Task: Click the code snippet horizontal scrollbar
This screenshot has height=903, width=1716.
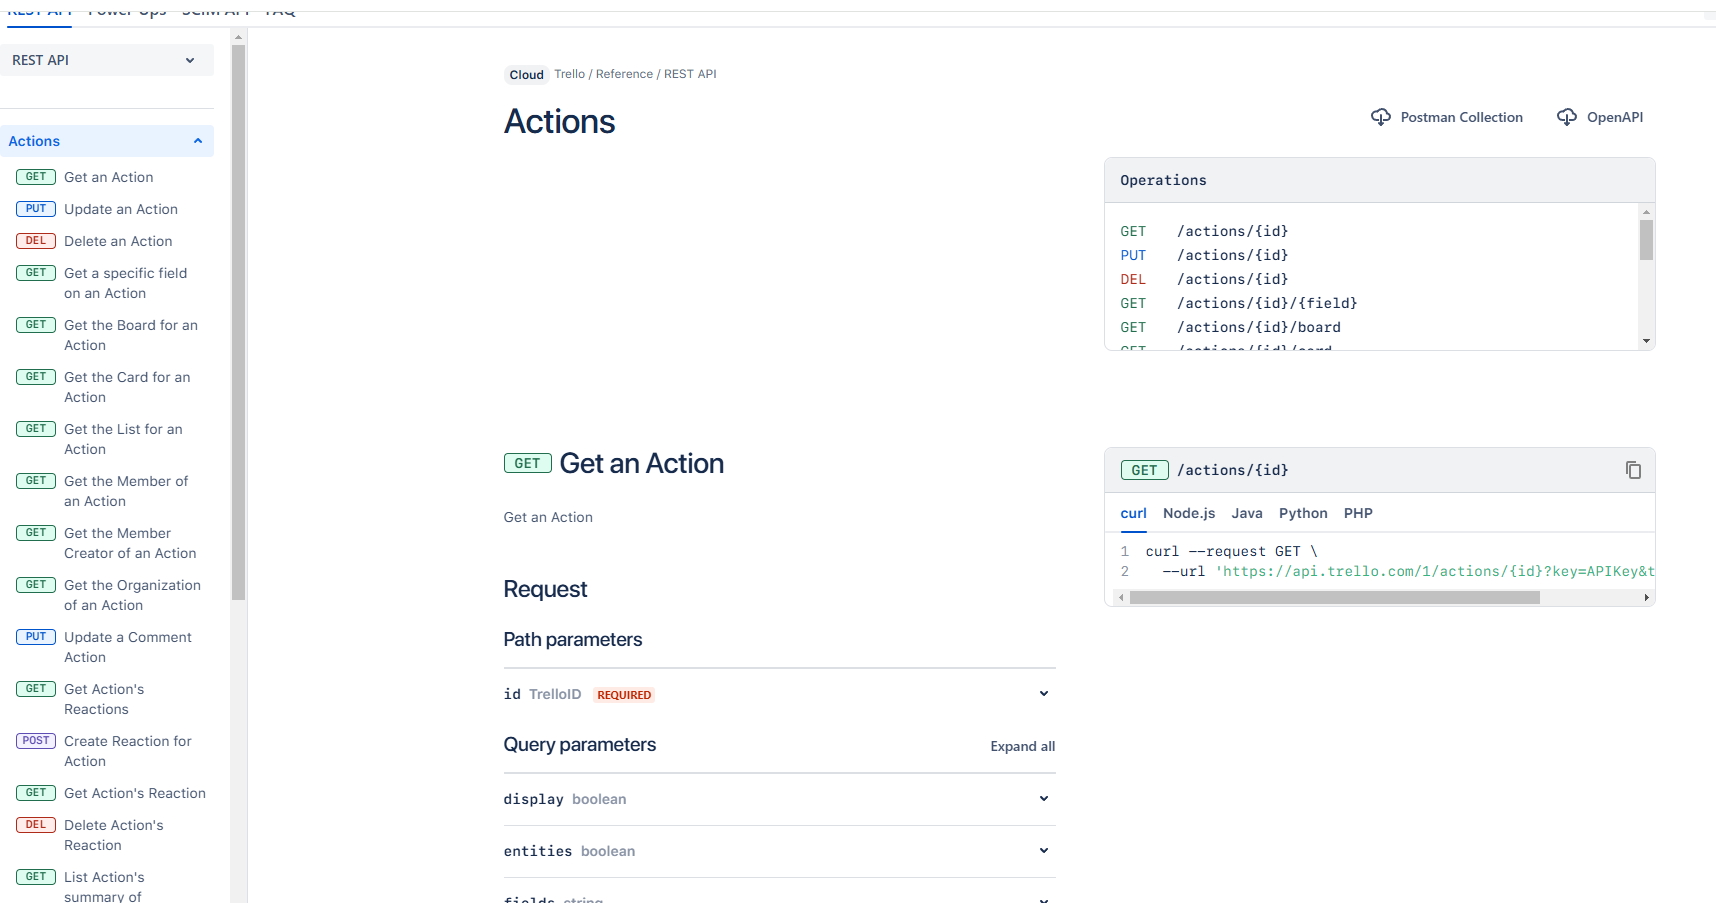Action: 1335,597
